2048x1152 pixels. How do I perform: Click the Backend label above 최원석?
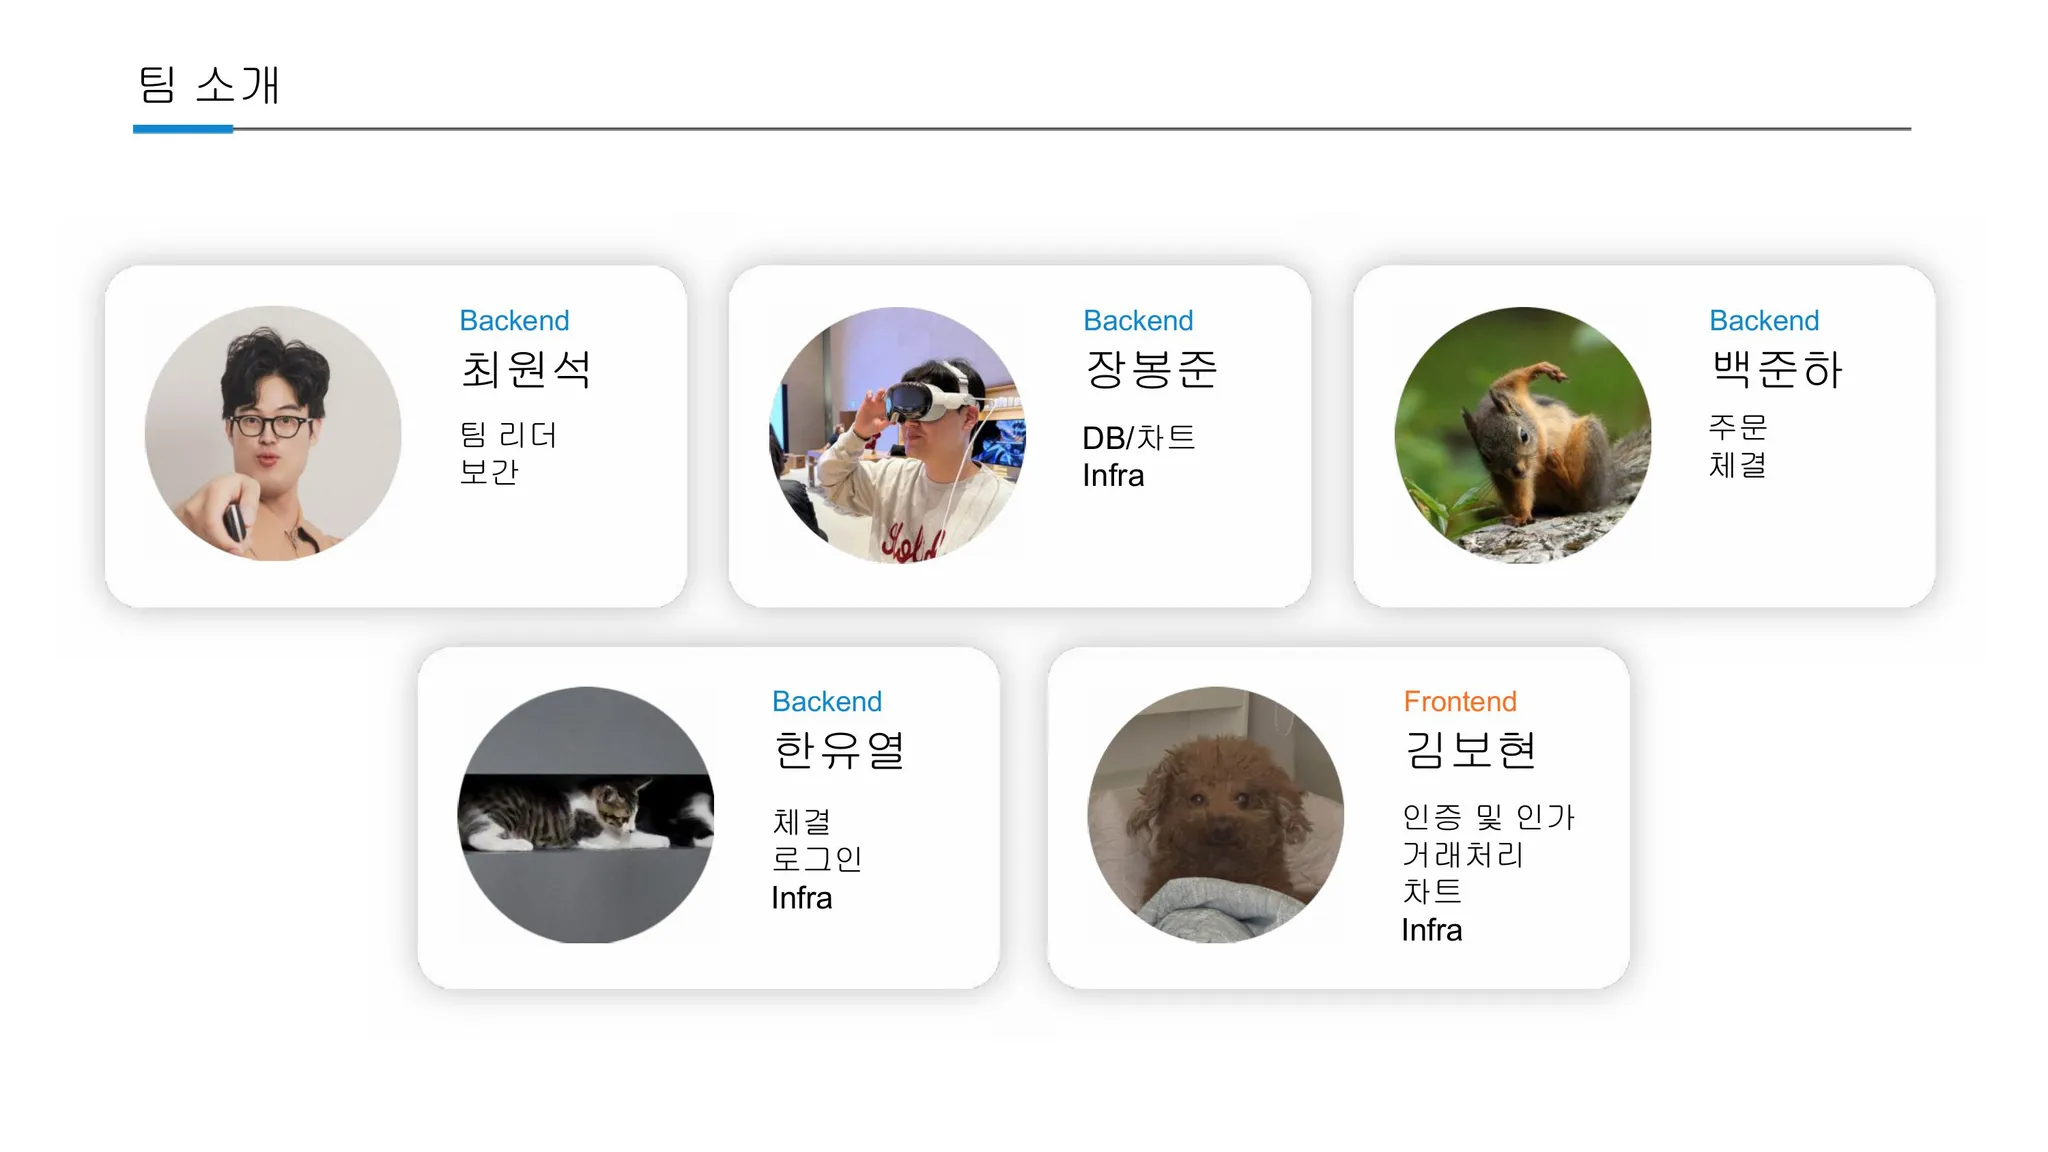point(514,320)
